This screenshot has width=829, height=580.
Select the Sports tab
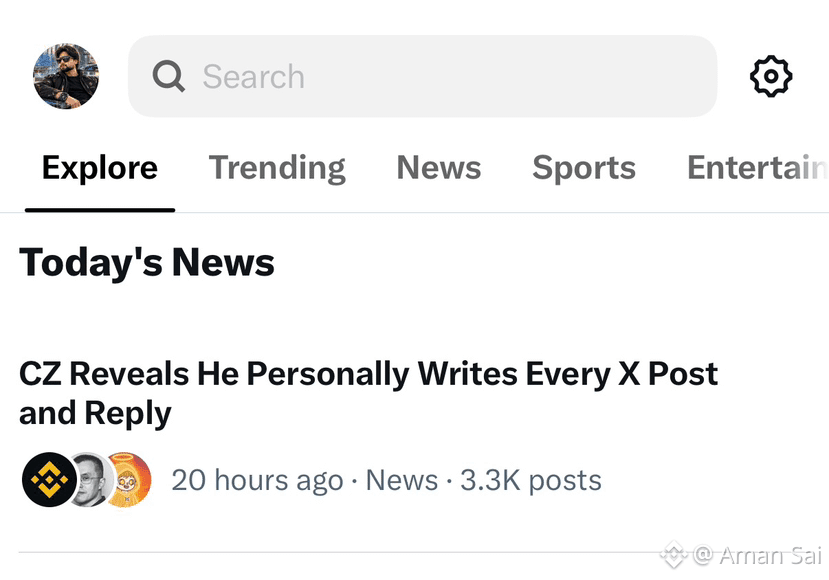[x=584, y=168]
